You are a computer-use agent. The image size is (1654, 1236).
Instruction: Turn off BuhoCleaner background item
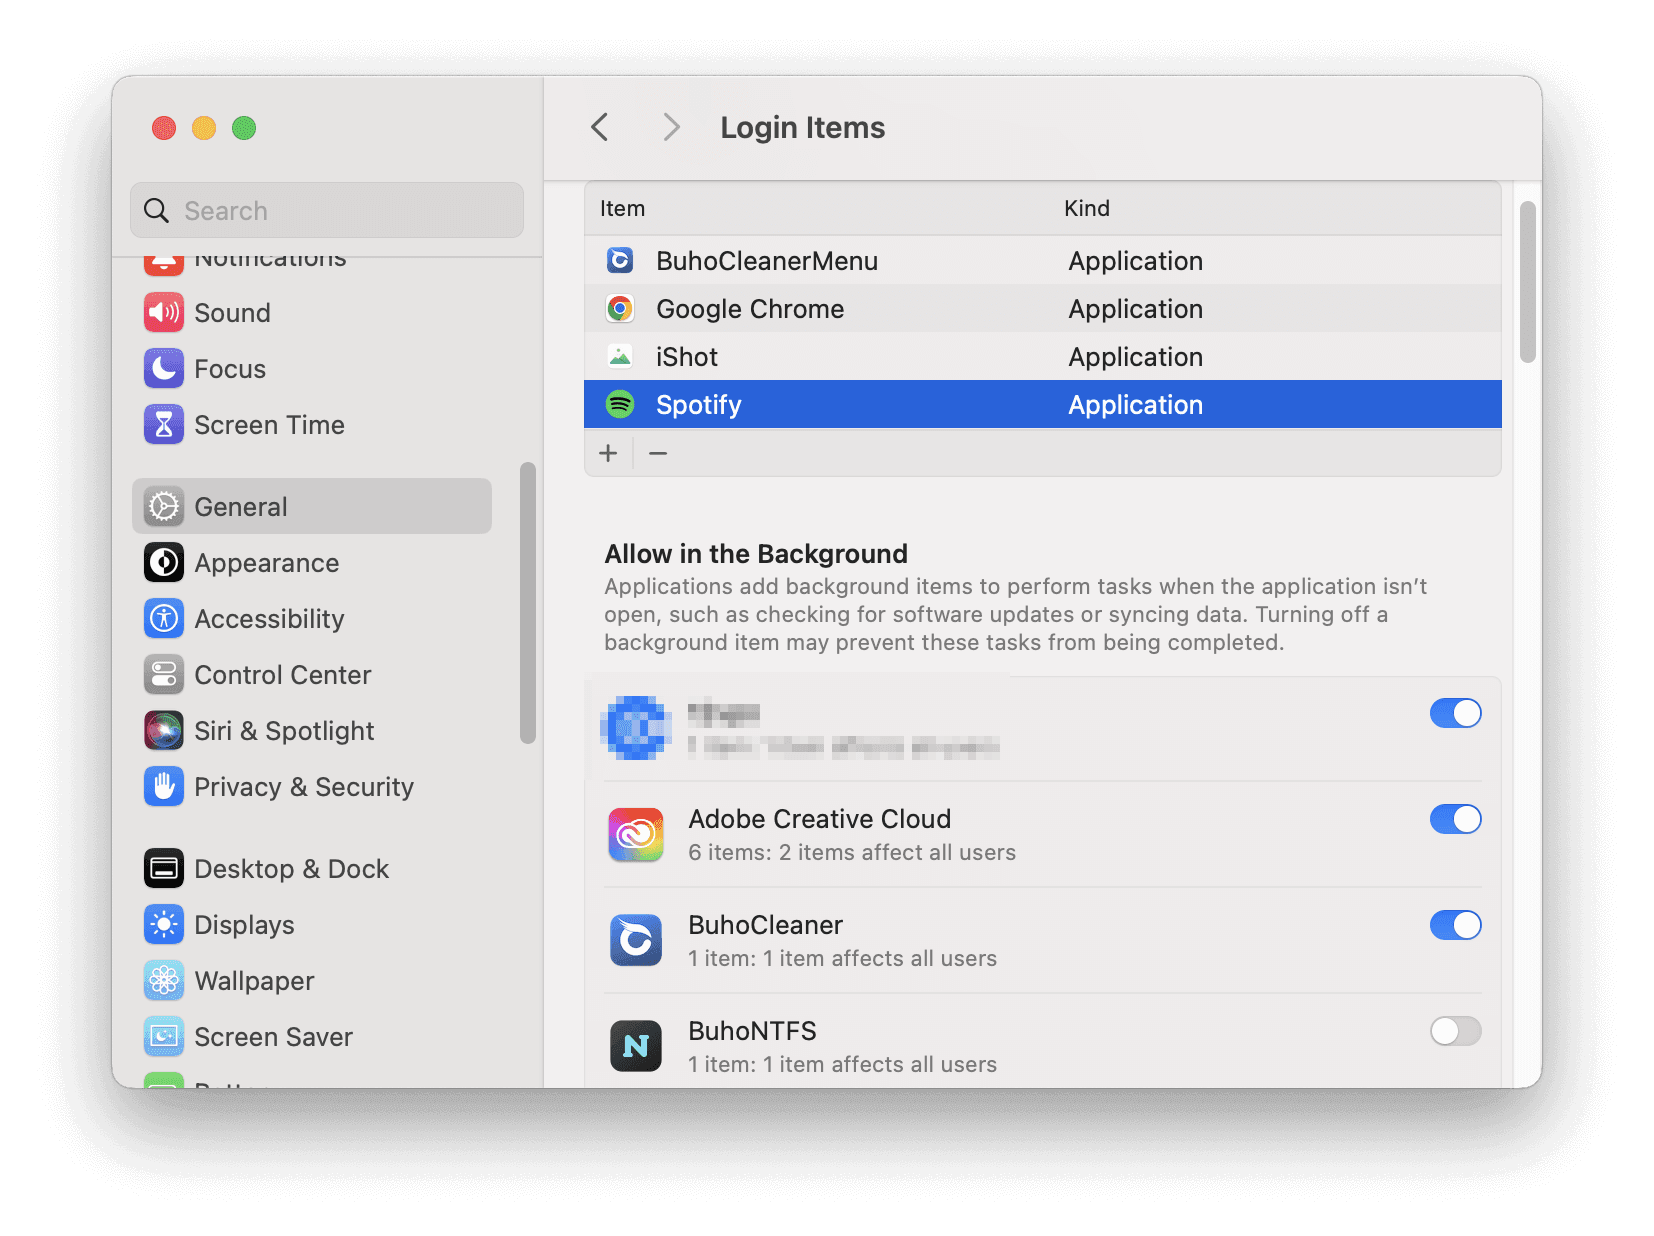coord(1456,925)
